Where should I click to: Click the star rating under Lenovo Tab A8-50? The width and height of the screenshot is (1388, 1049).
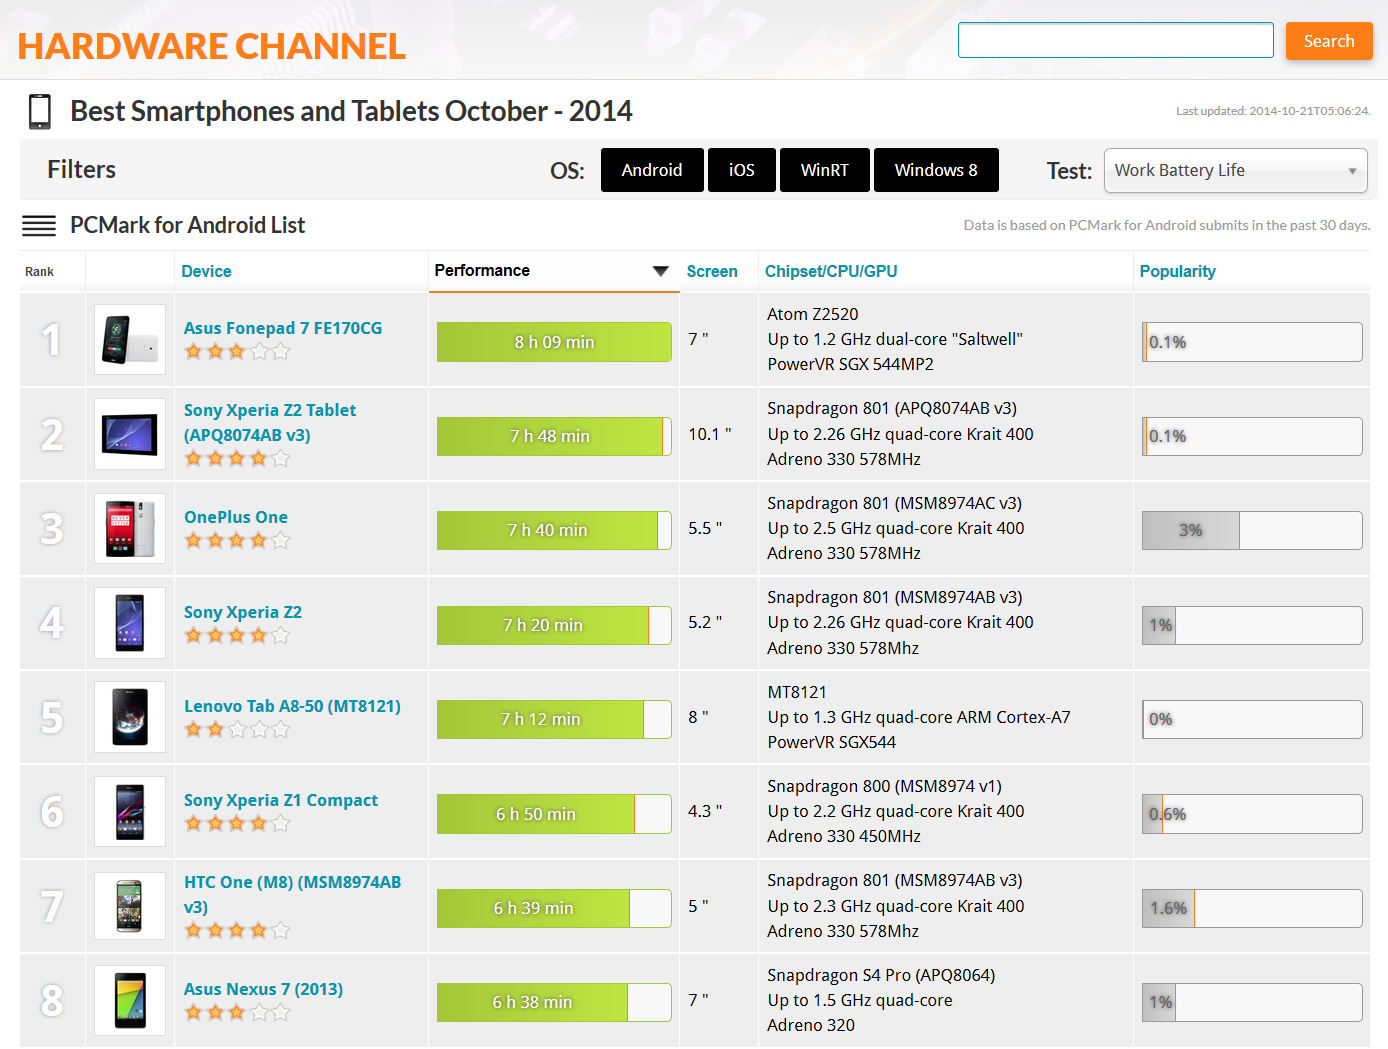coord(237,730)
